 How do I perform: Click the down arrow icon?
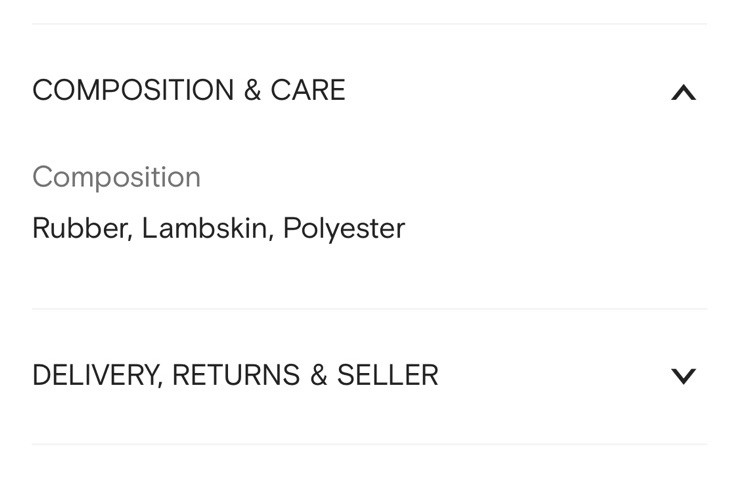[x=683, y=376]
